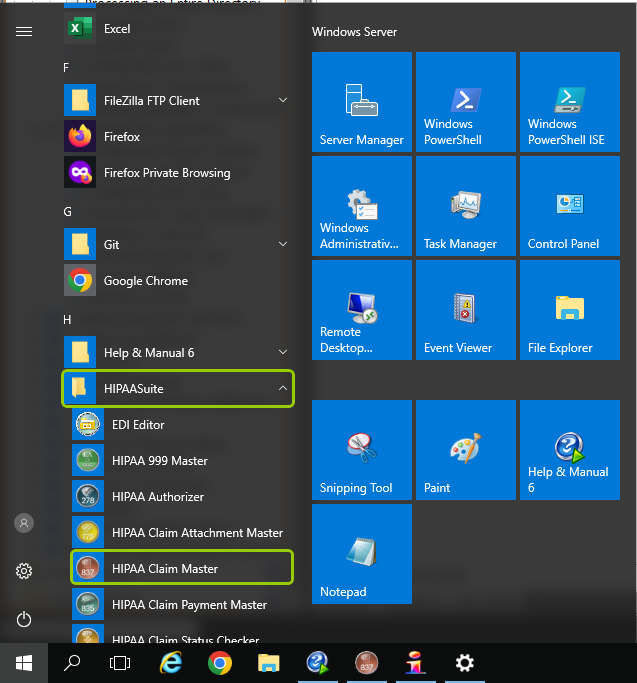Launch HIPAA 999 Master
Viewport: 637px width, 683px height.
tap(182, 461)
